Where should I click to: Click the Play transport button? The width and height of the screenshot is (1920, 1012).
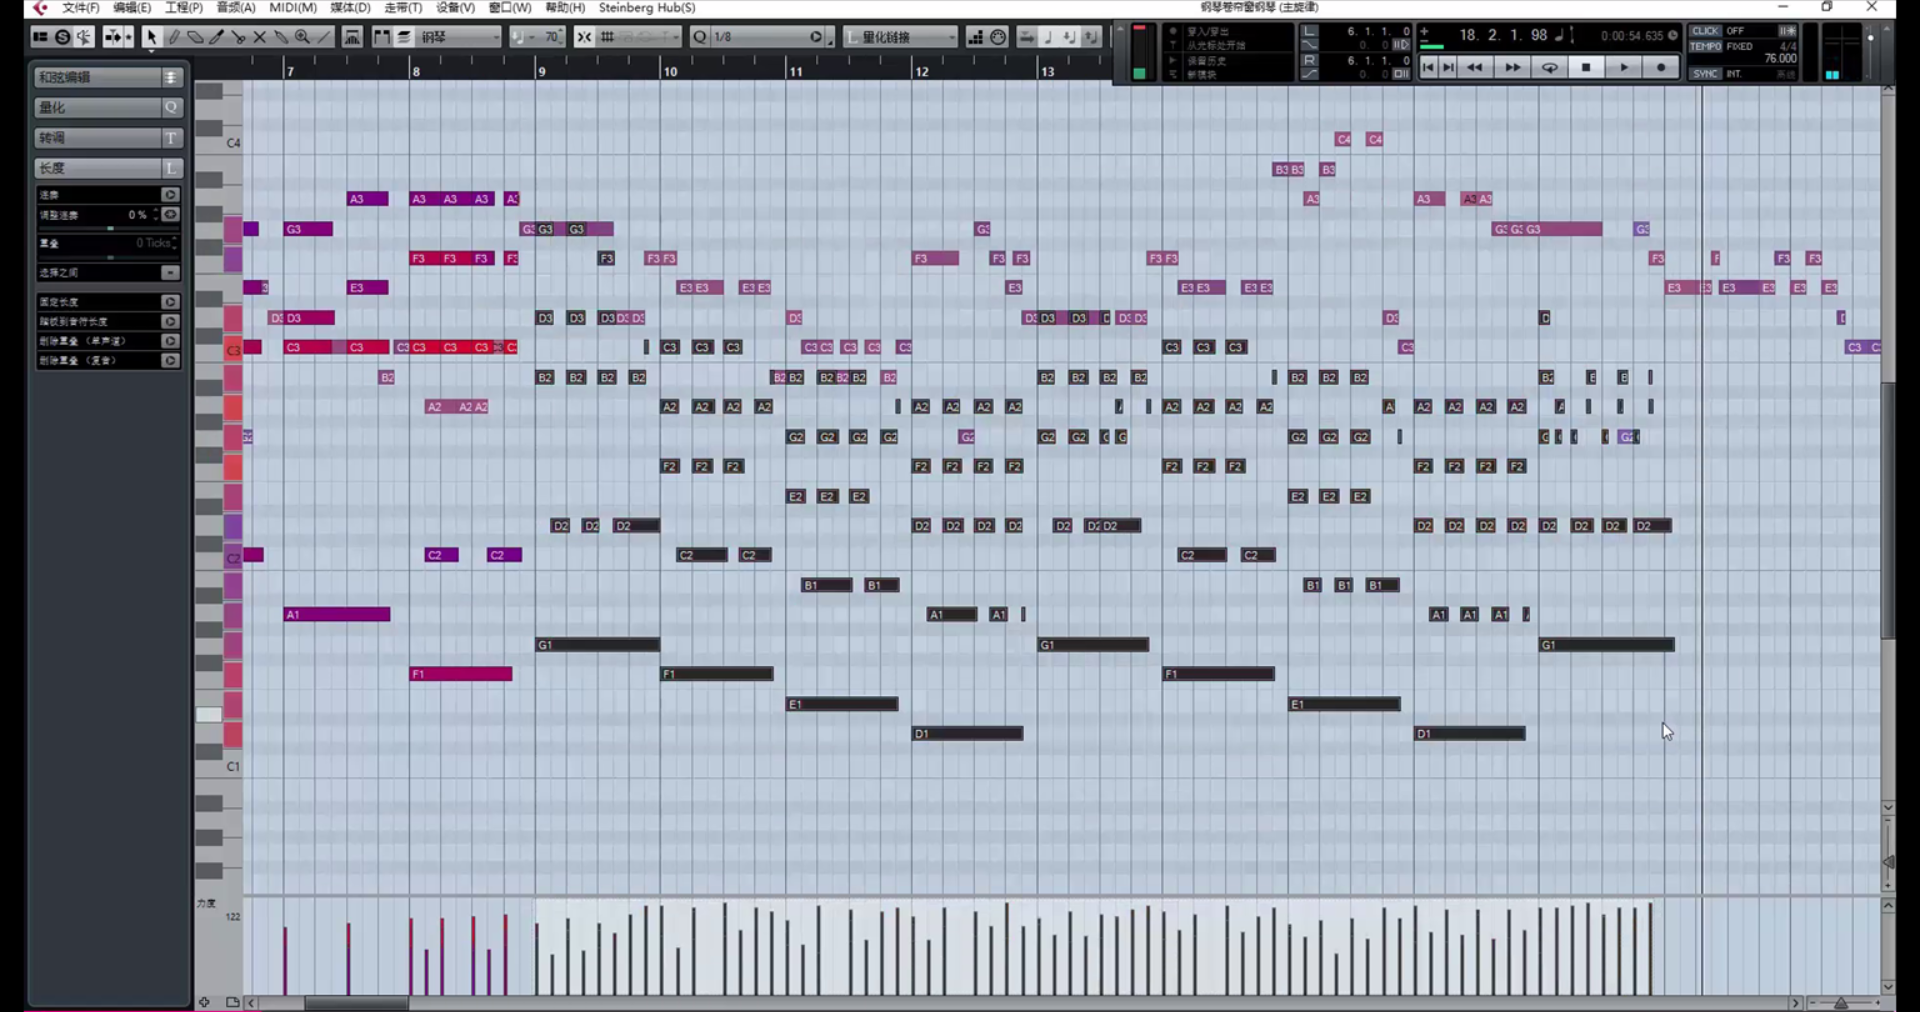coord(1624,67)
